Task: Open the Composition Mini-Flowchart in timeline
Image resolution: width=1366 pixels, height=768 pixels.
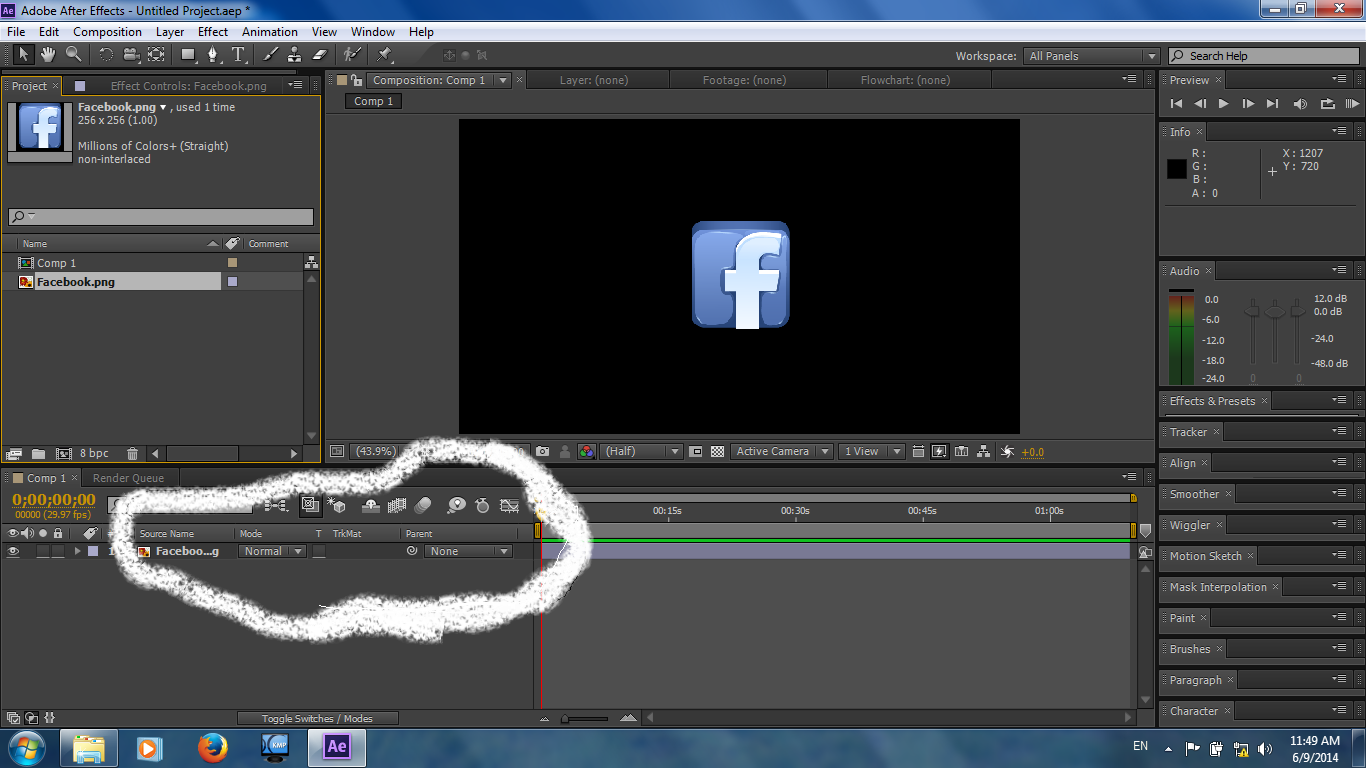Action: [x=276, y=506]
